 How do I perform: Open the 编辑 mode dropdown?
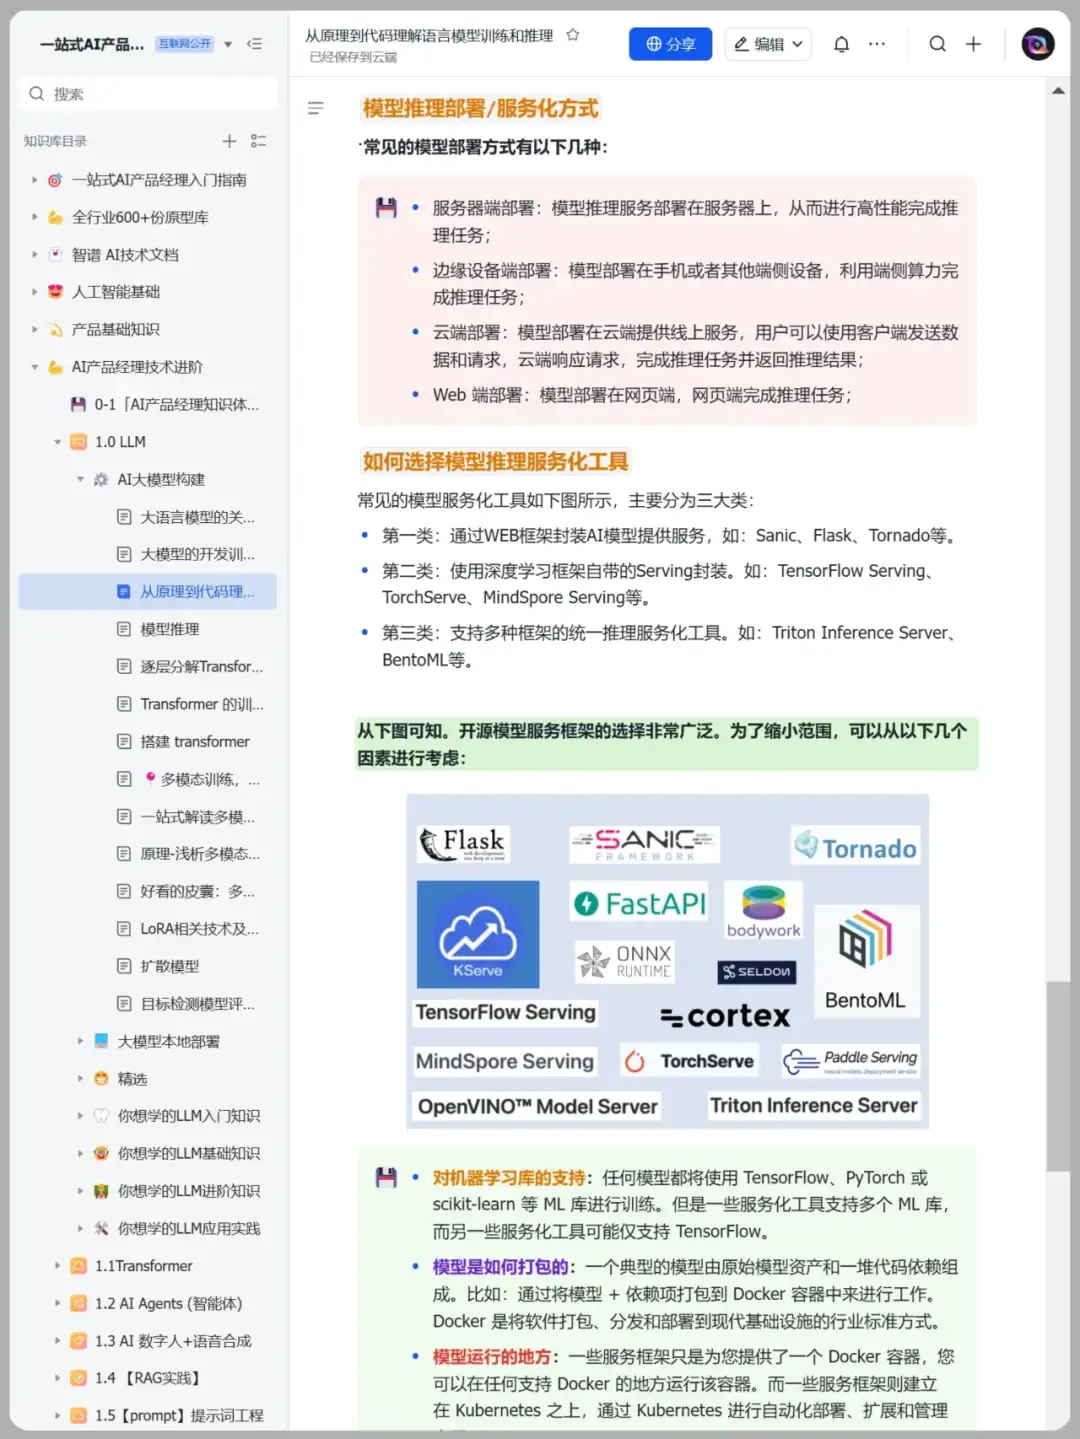click(768, 44)
